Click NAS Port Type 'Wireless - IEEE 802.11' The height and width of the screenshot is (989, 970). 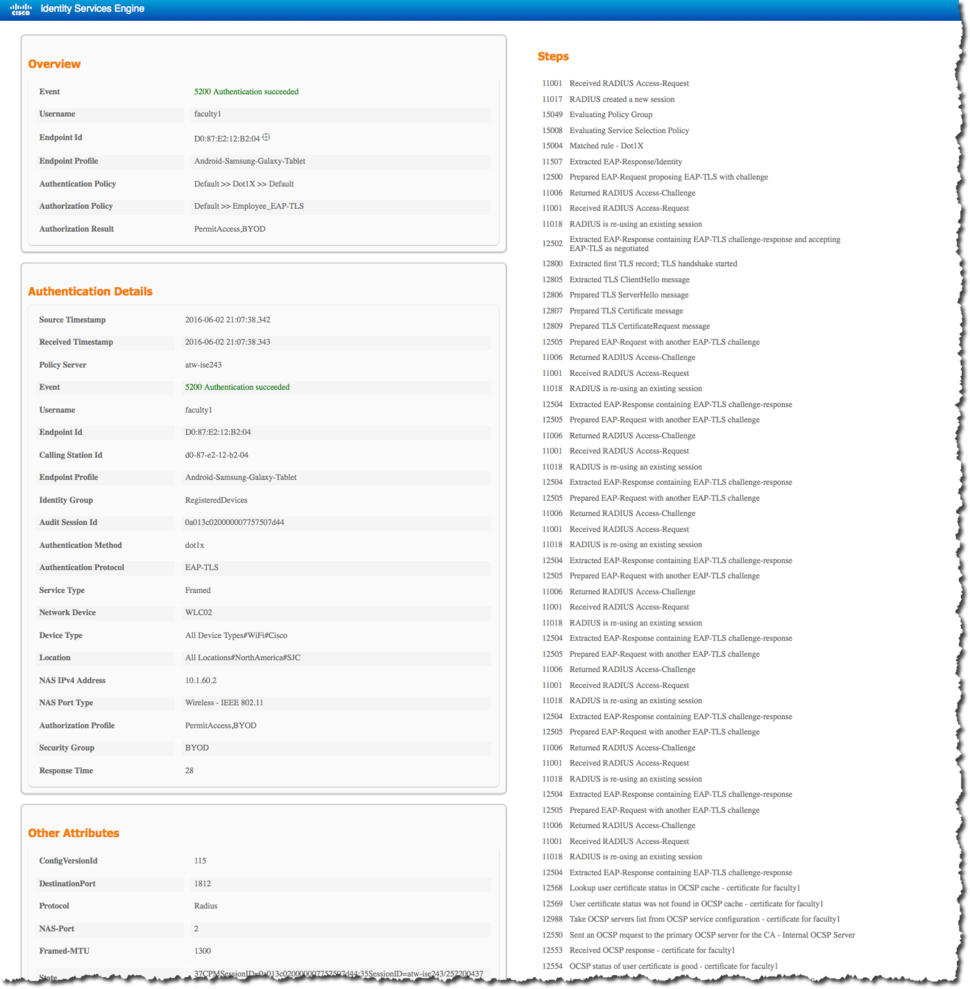click(224, 703)
